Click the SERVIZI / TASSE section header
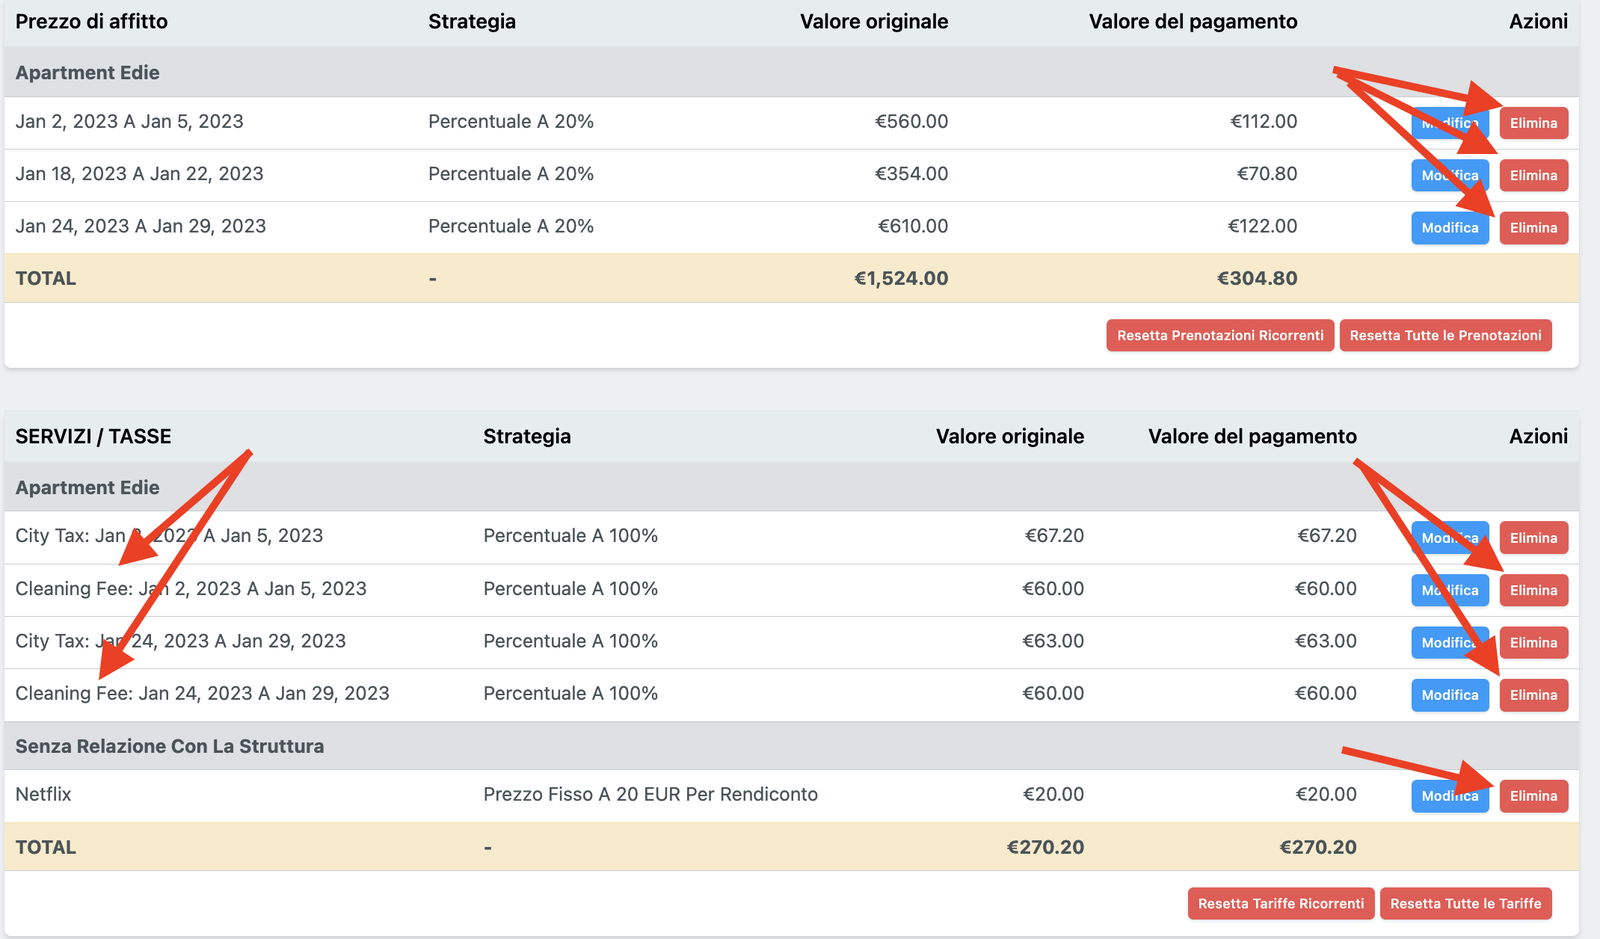Image resolution: width=1600 pixels, height=939 pixels. tap(92, 436)
